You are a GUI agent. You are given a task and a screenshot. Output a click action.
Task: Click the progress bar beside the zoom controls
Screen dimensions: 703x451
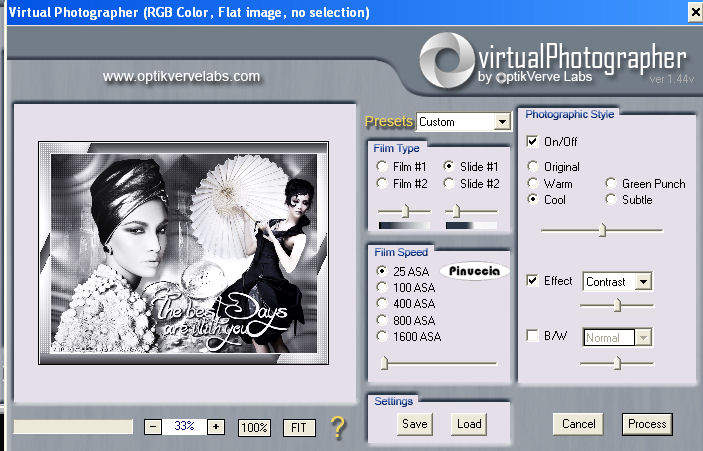[x=73, y=427]
